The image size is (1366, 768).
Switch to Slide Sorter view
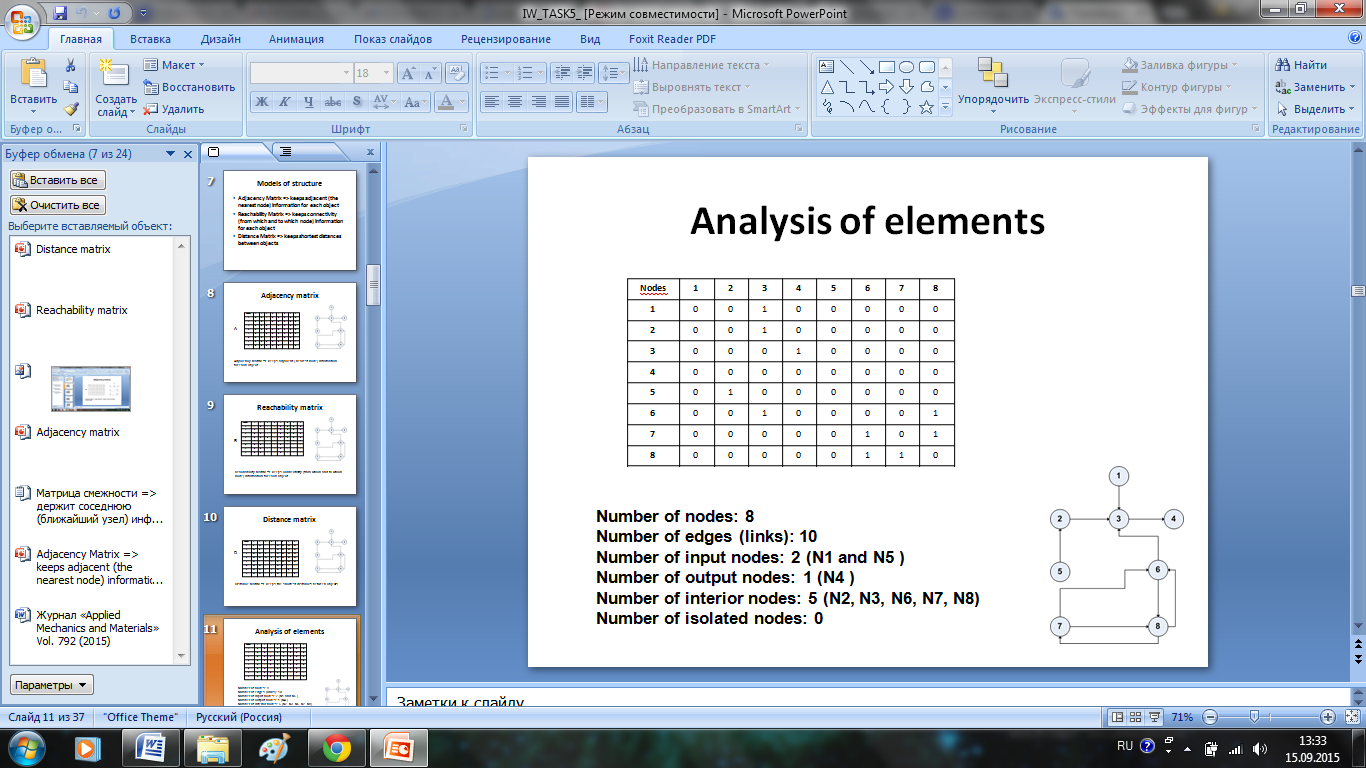coord(1137,717)
